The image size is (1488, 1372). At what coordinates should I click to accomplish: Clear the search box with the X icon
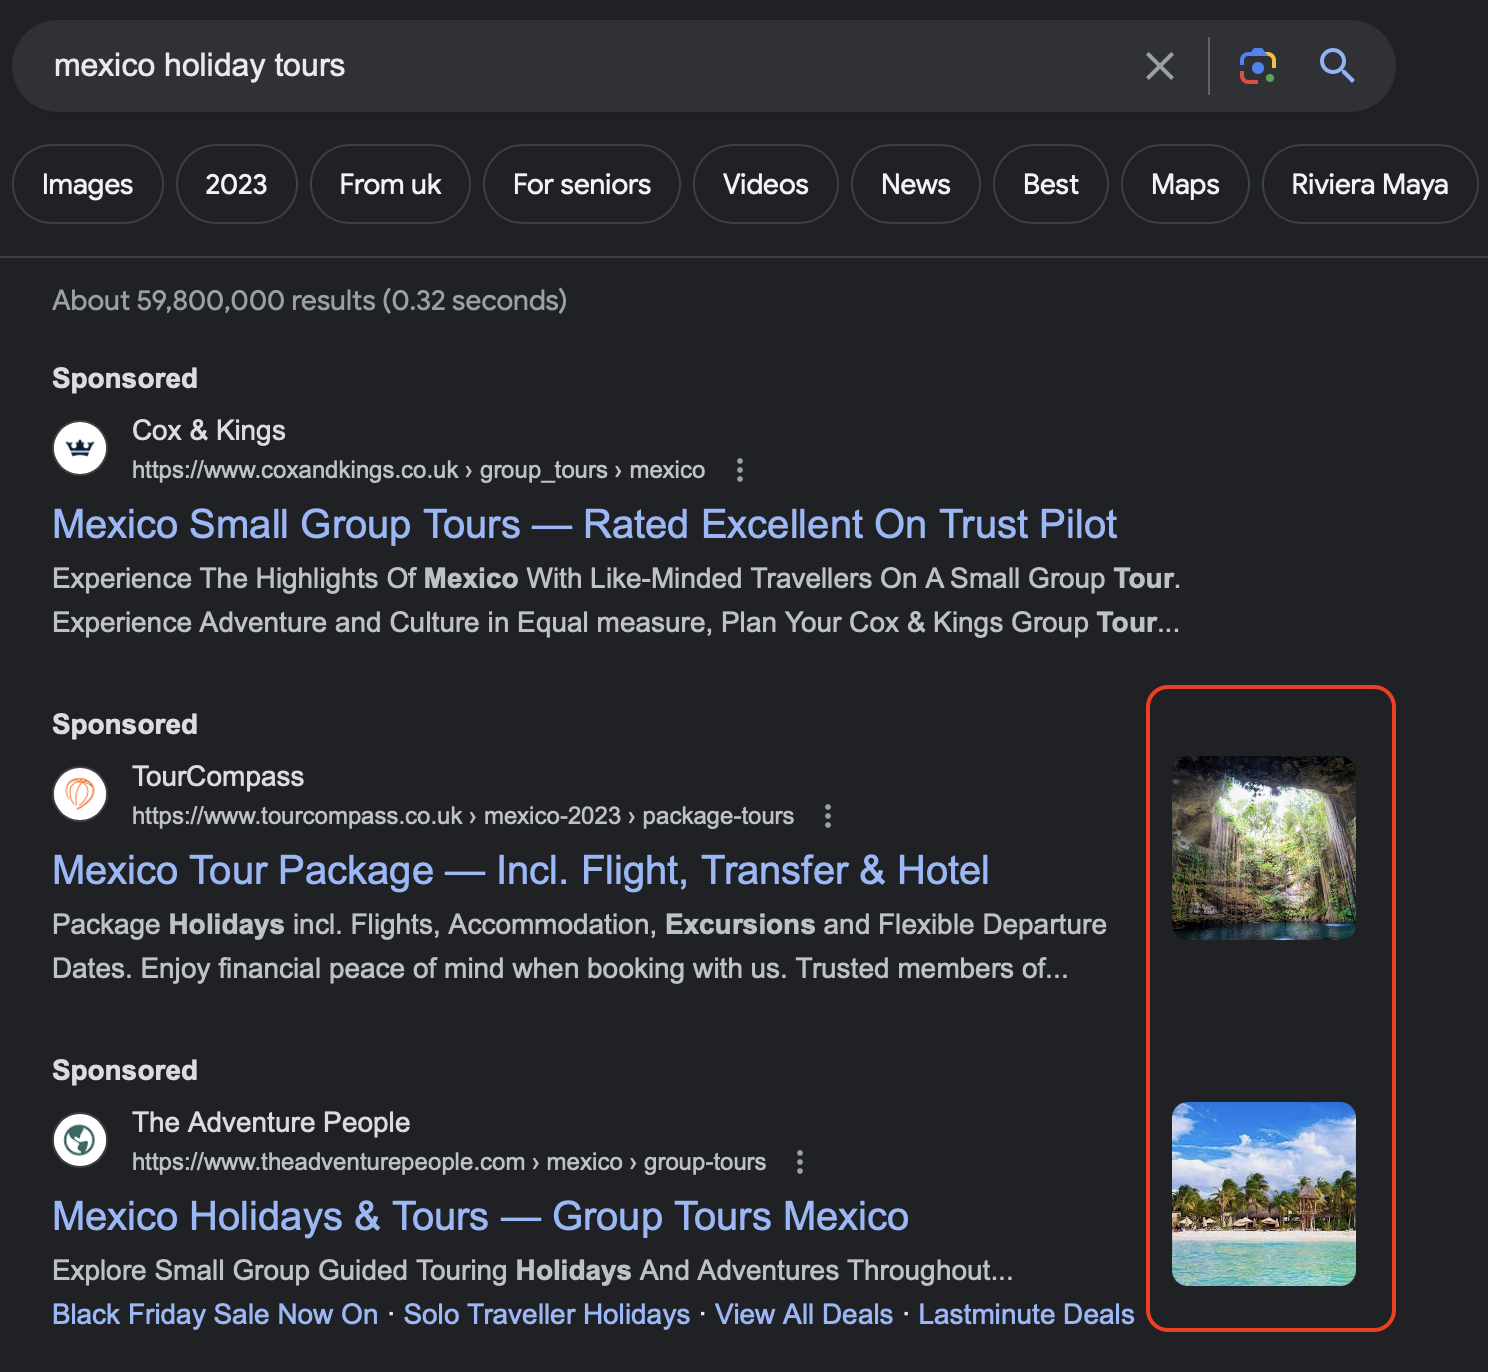point(1159,66)
